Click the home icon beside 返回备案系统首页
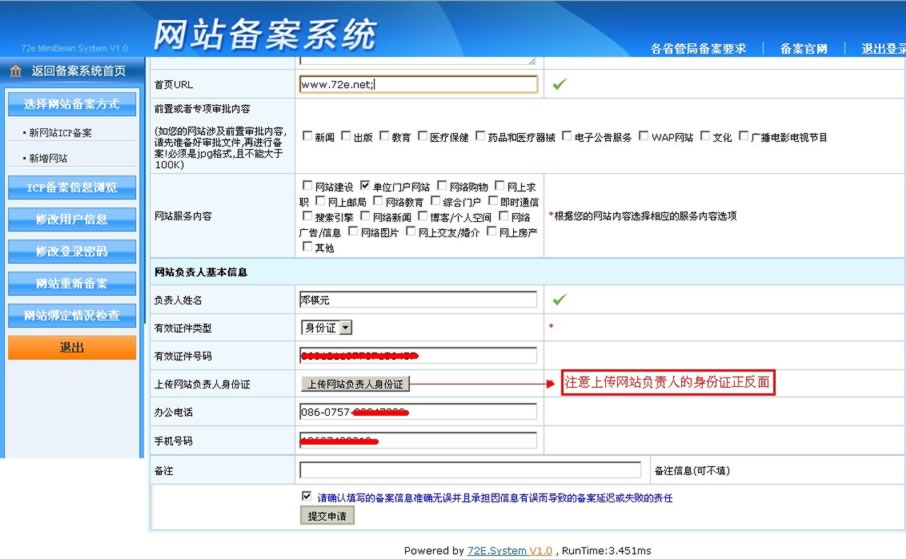Screen dimensions: 906x559 16,71
